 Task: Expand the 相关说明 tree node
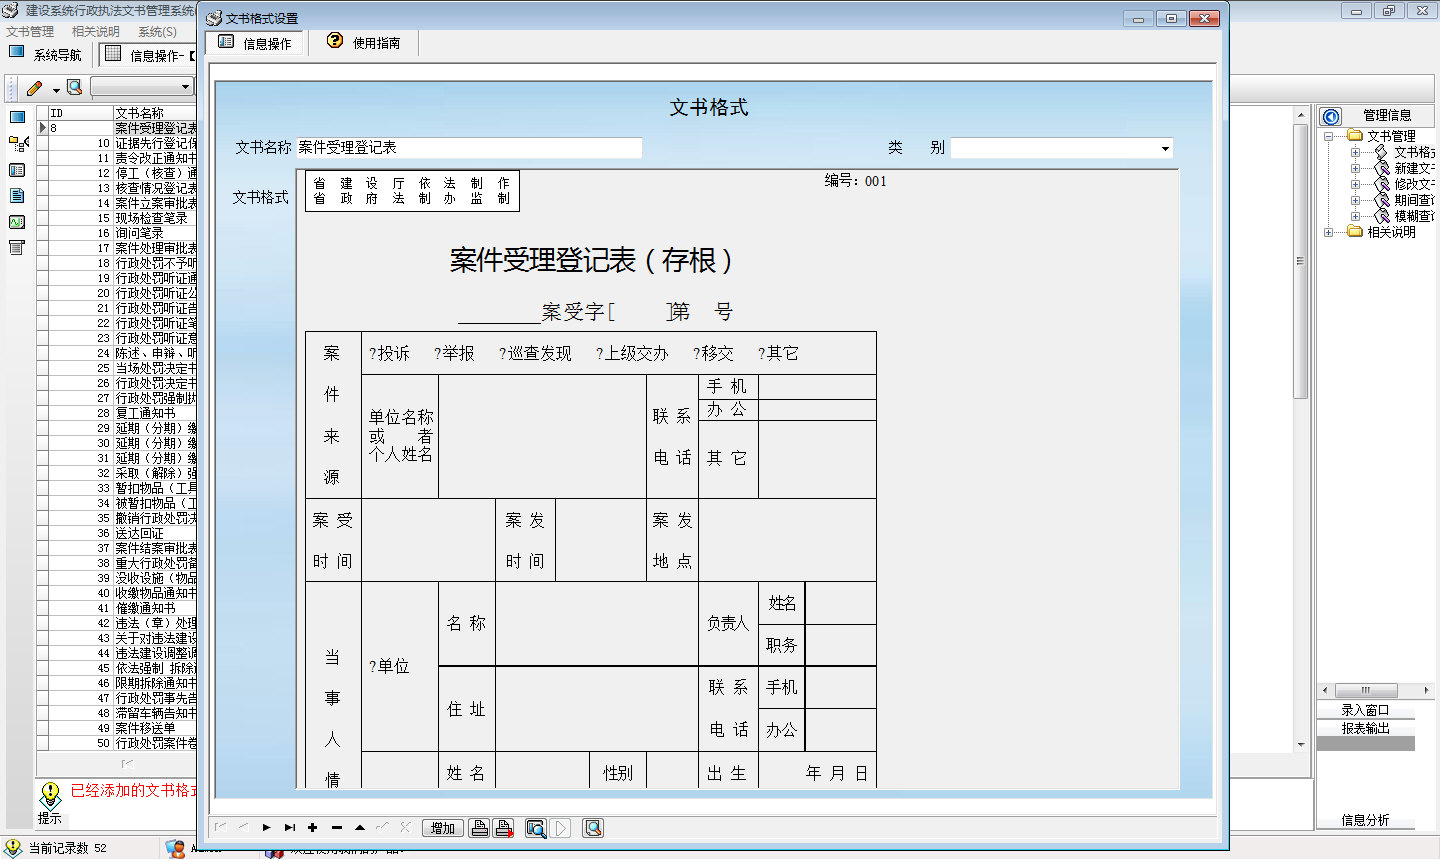click(x=1329, y=232)
